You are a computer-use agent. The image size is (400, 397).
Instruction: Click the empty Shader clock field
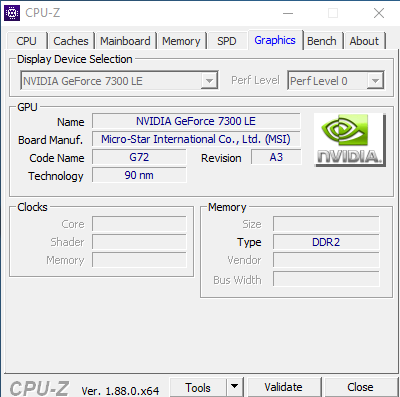pyautogui.click(x=139, y=242)
